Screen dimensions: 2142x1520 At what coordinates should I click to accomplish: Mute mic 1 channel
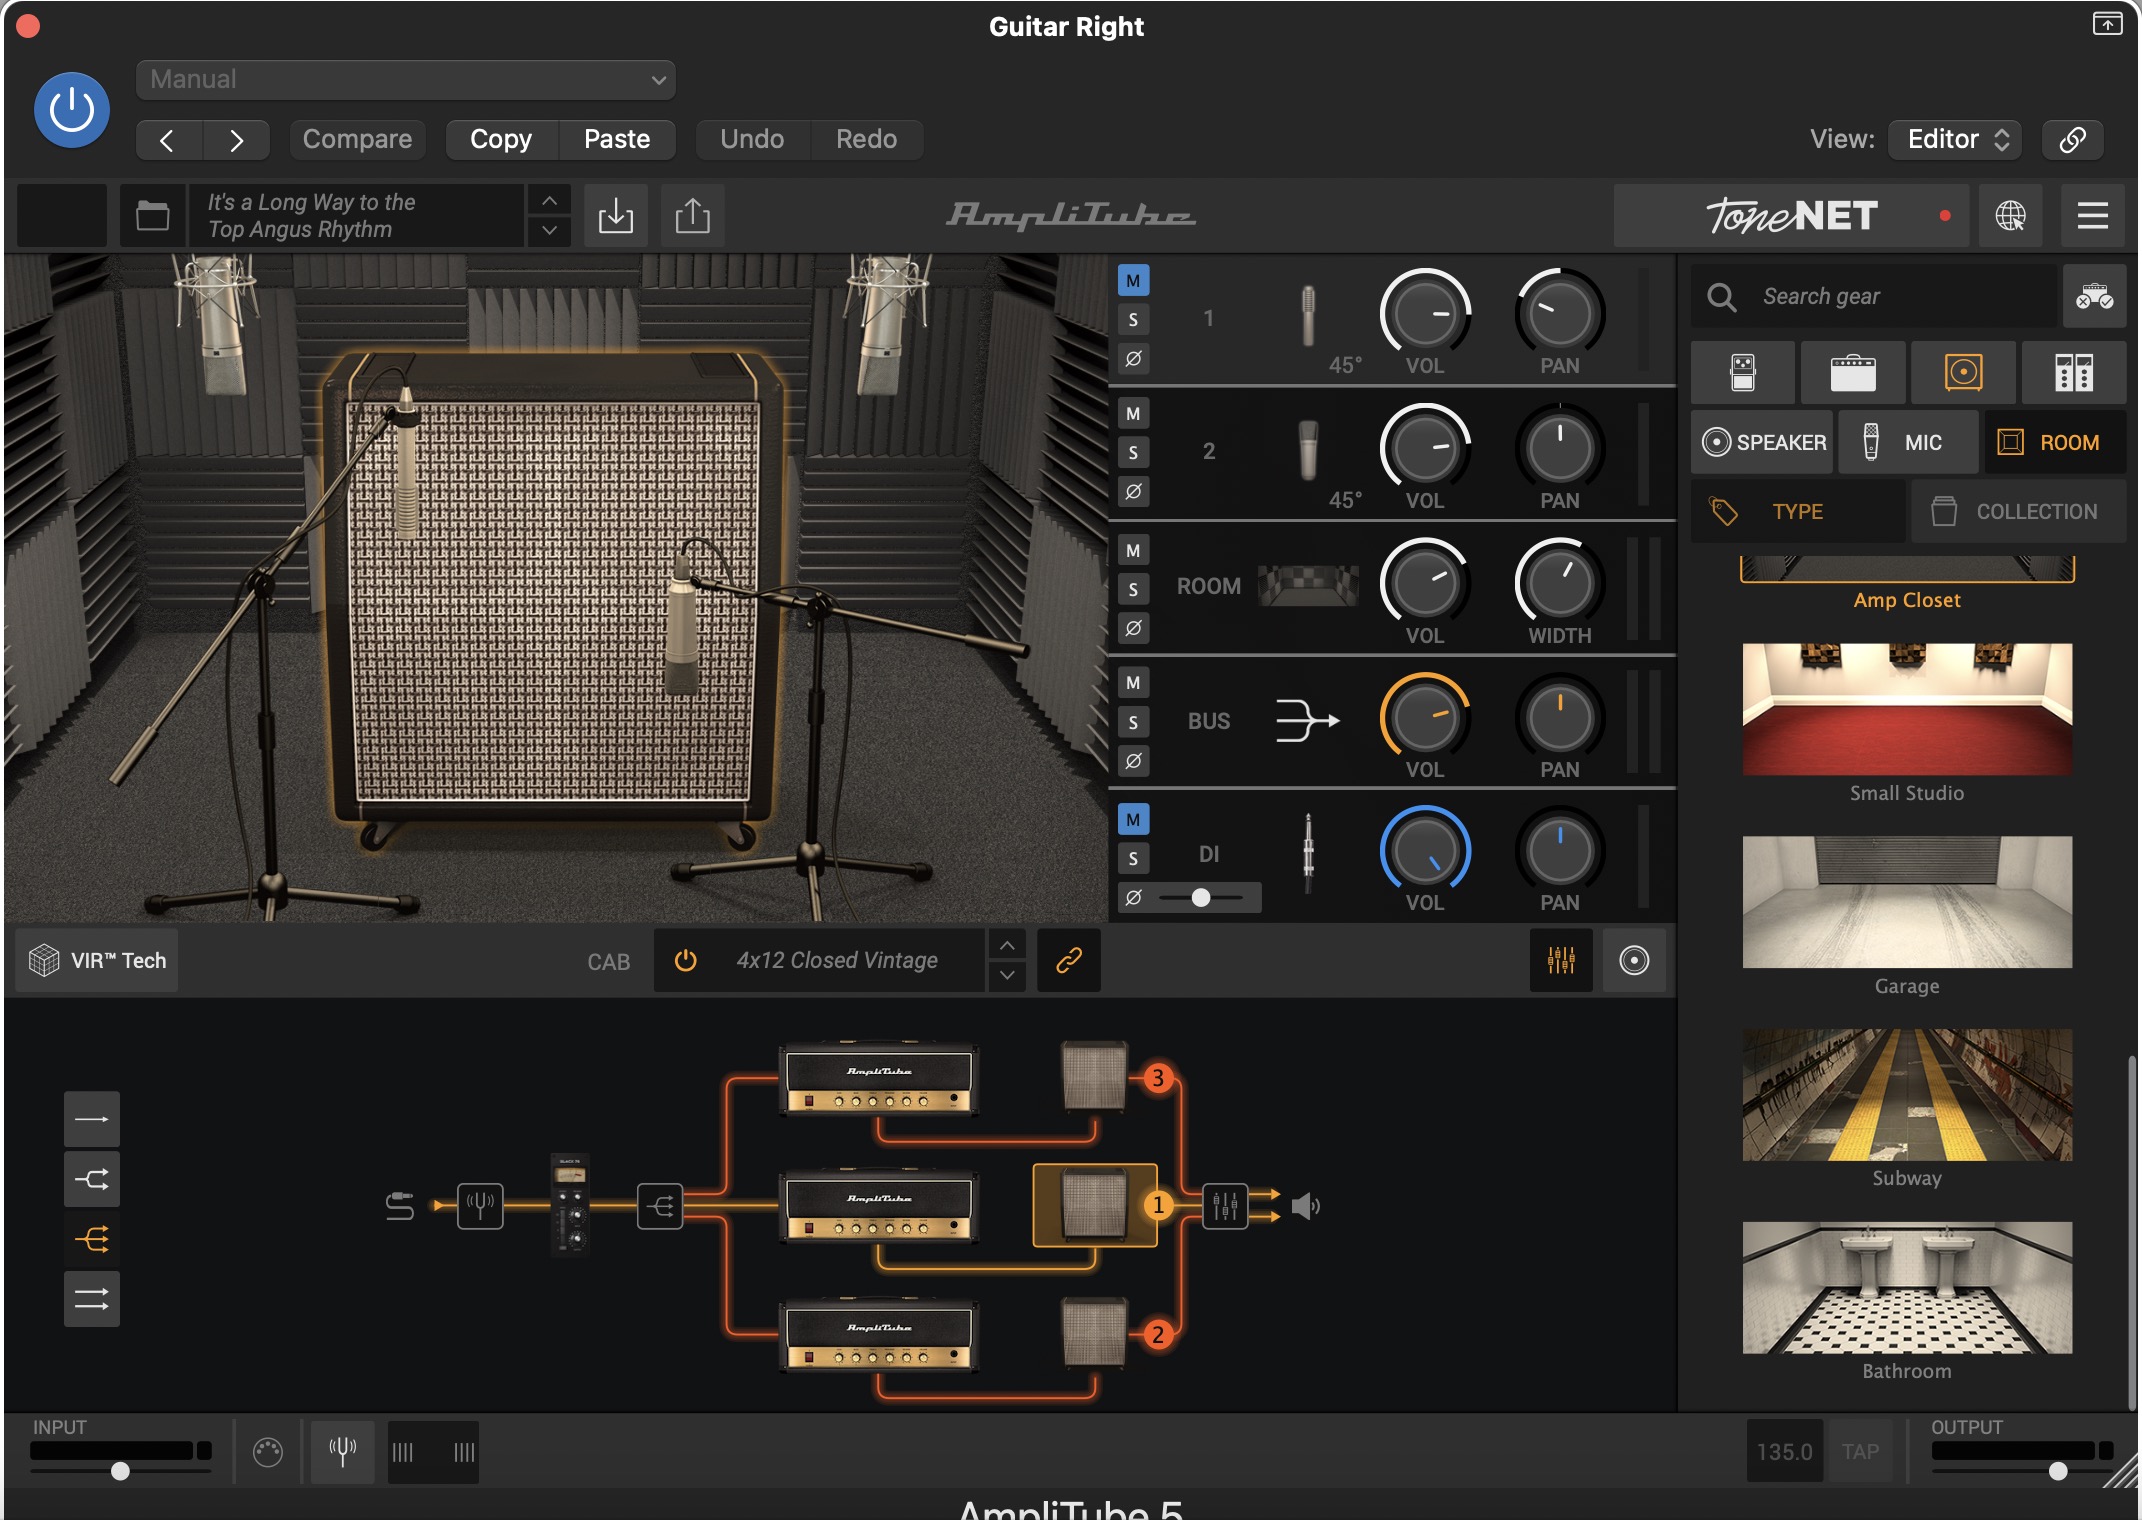(1133, 281)
